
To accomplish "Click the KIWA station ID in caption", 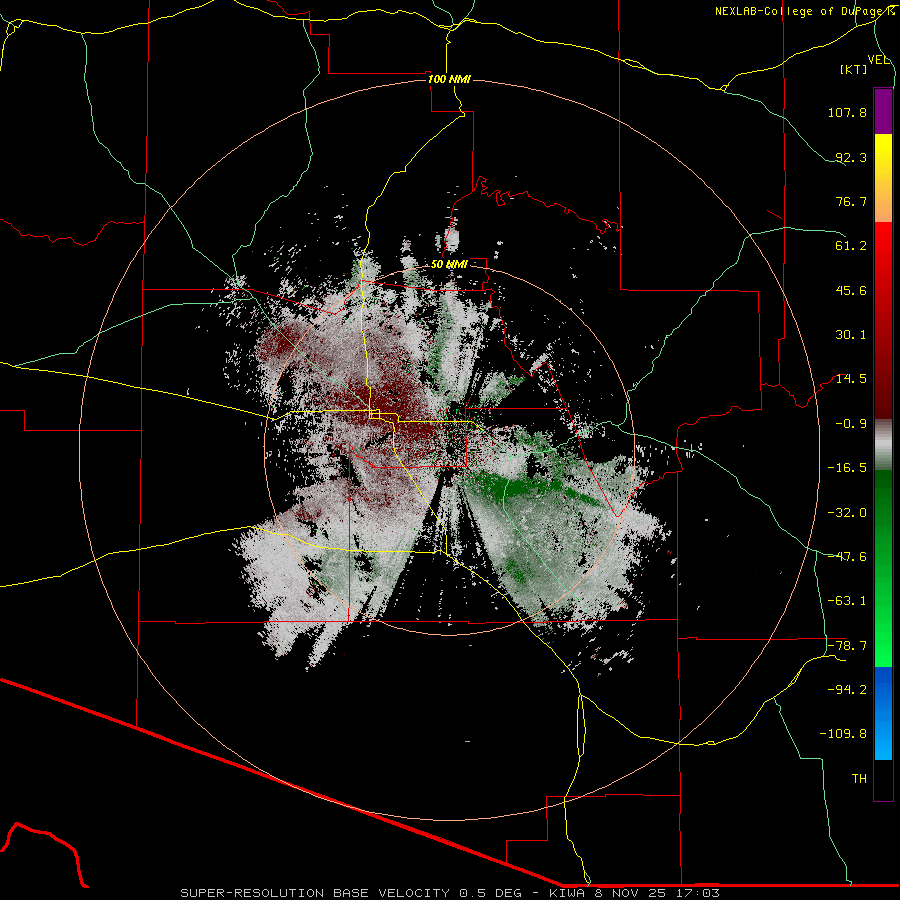I will (567, 893).
